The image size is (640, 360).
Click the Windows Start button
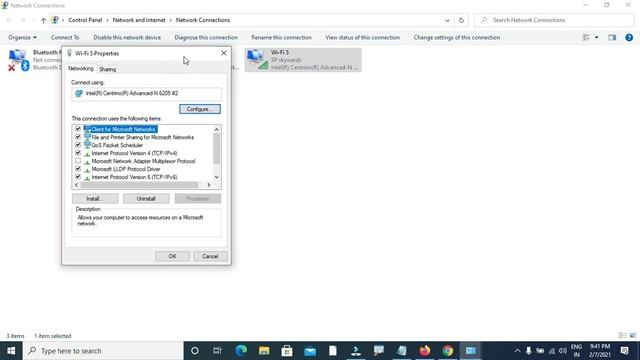click(11, 351)
